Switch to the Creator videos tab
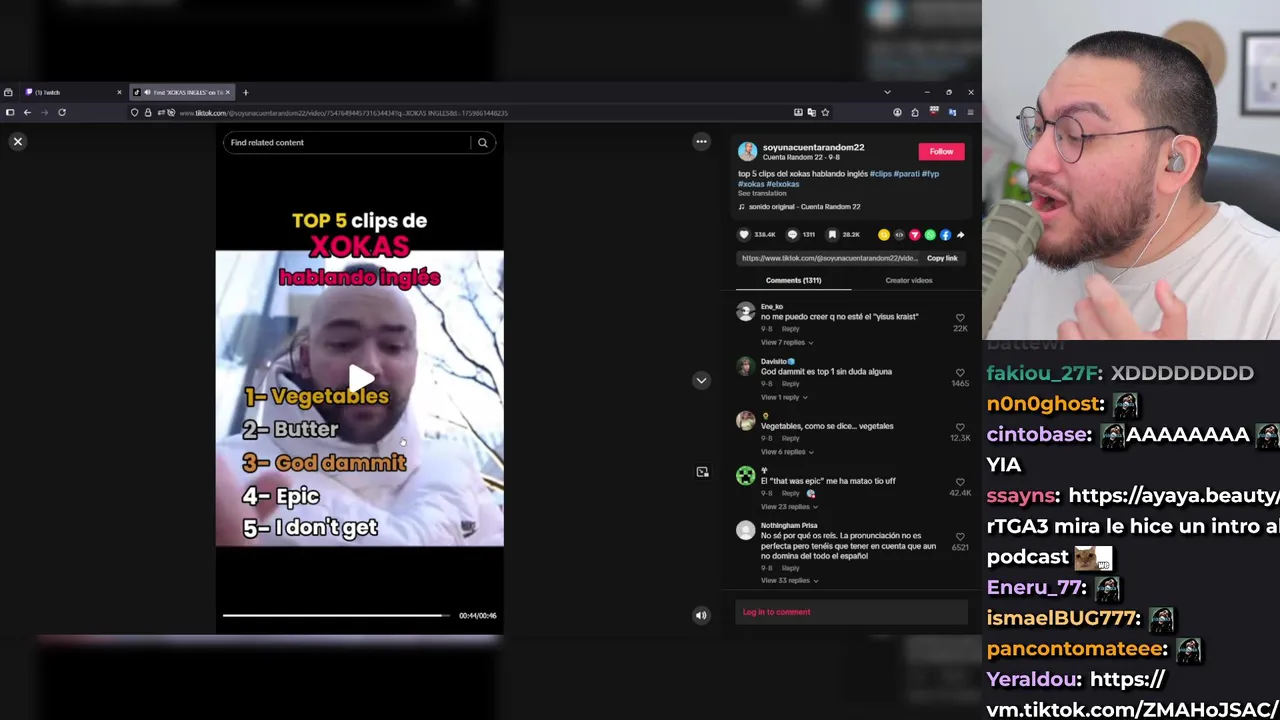 pyautogui.click(x=908, y=280)
